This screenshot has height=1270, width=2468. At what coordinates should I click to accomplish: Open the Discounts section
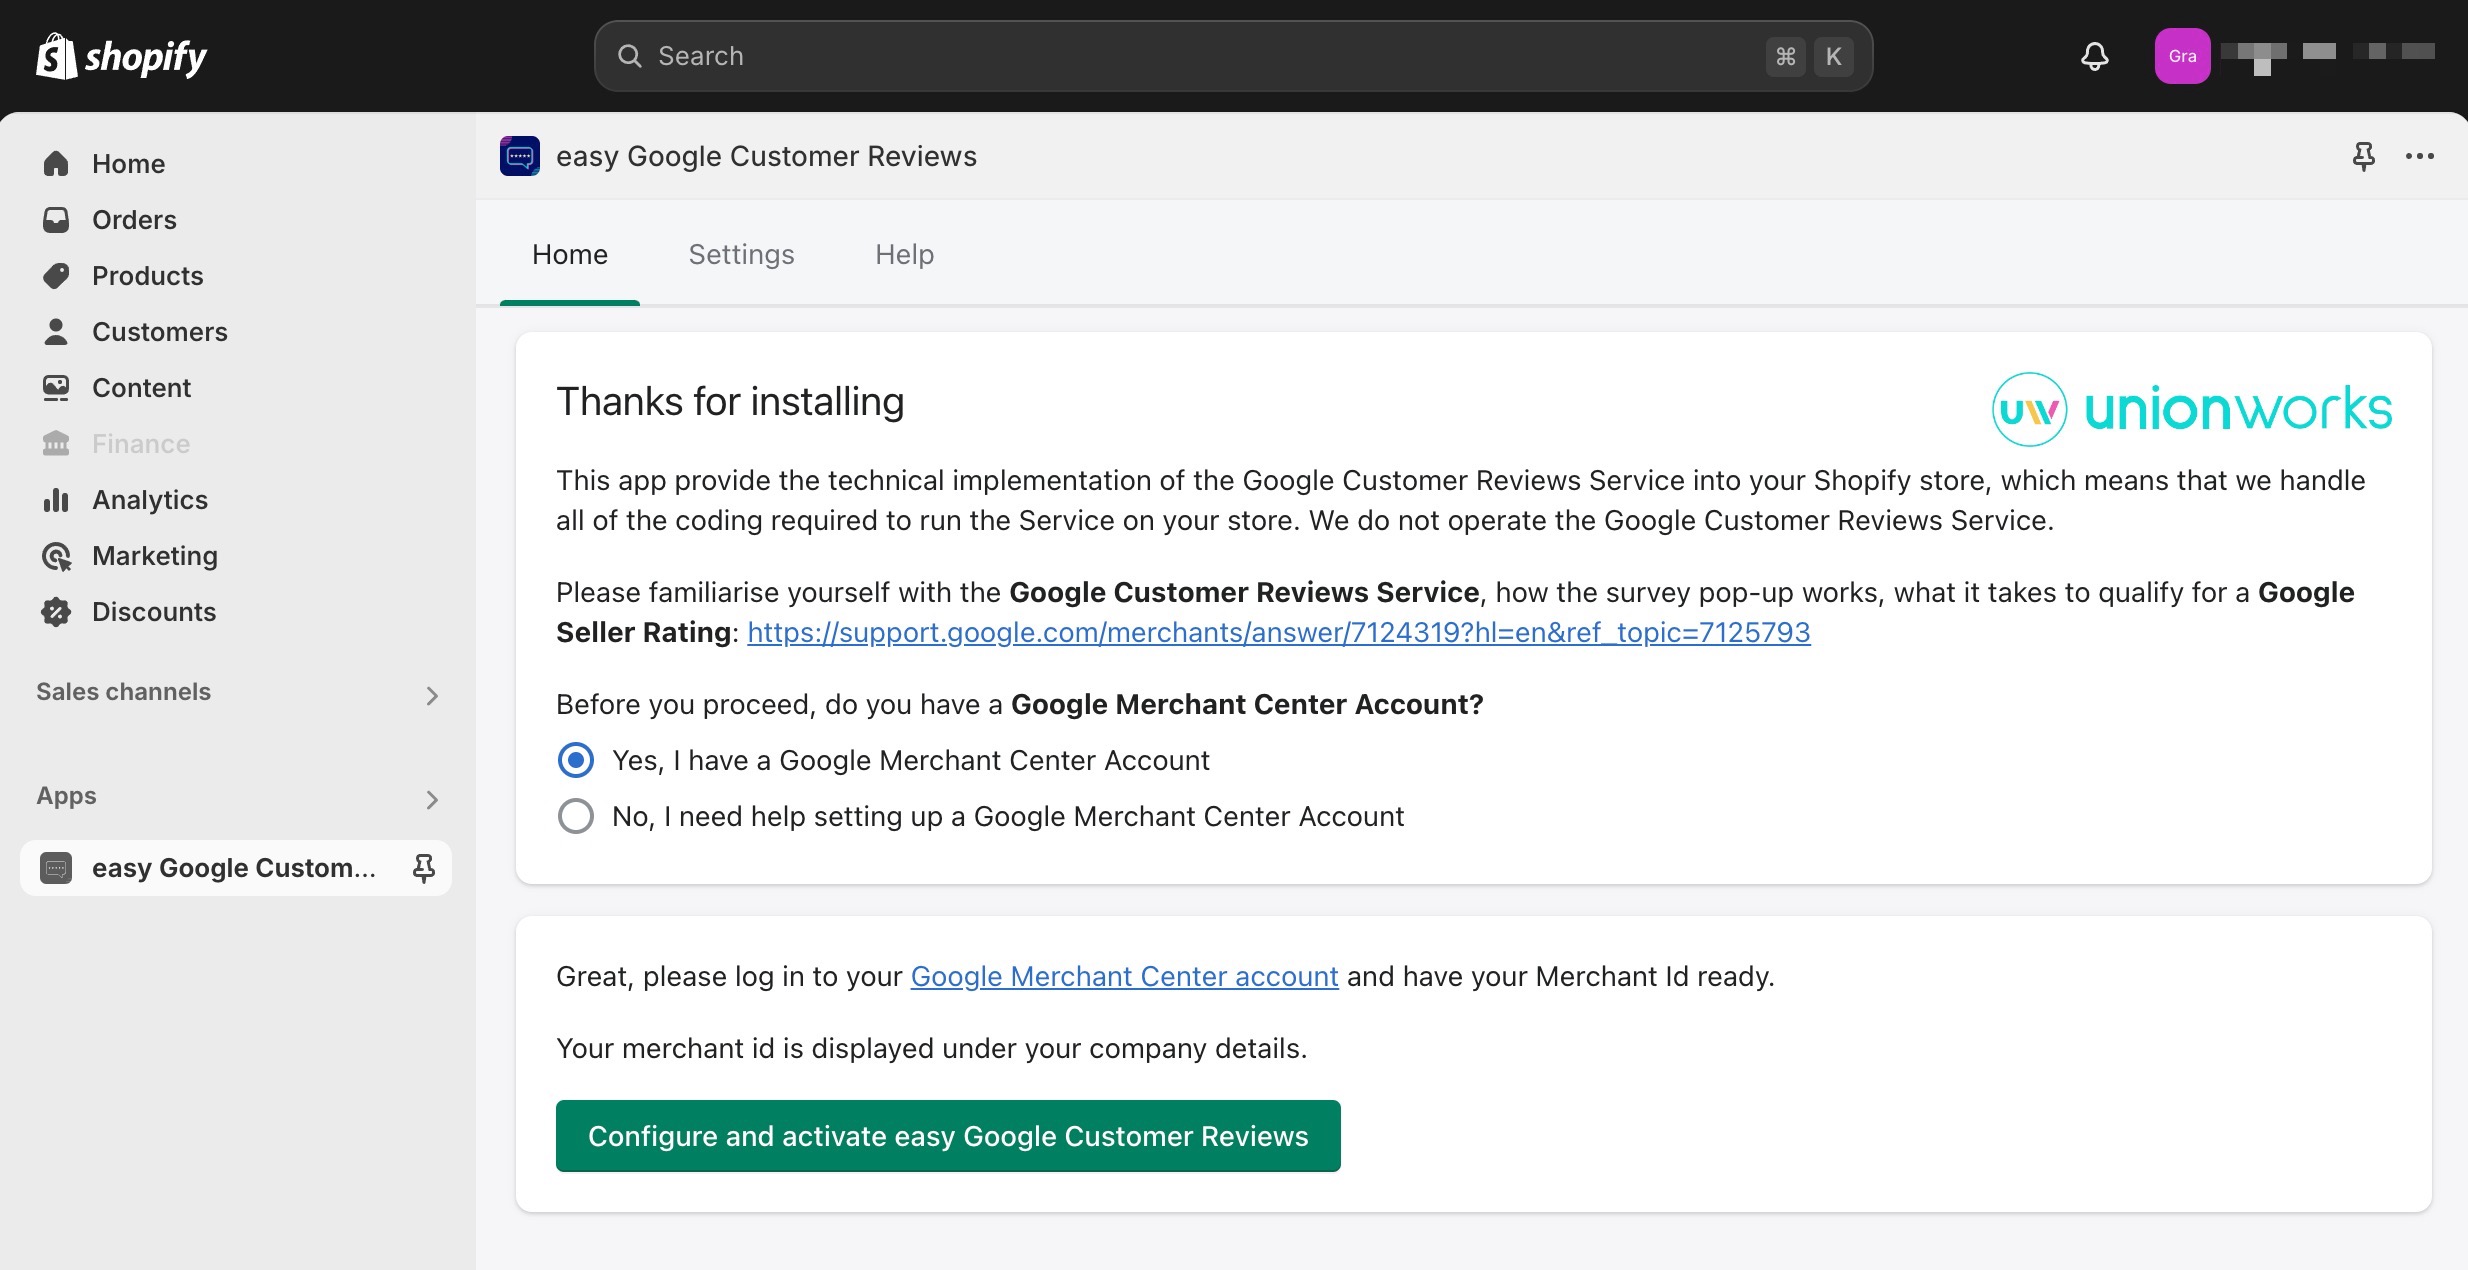(154, 611)
